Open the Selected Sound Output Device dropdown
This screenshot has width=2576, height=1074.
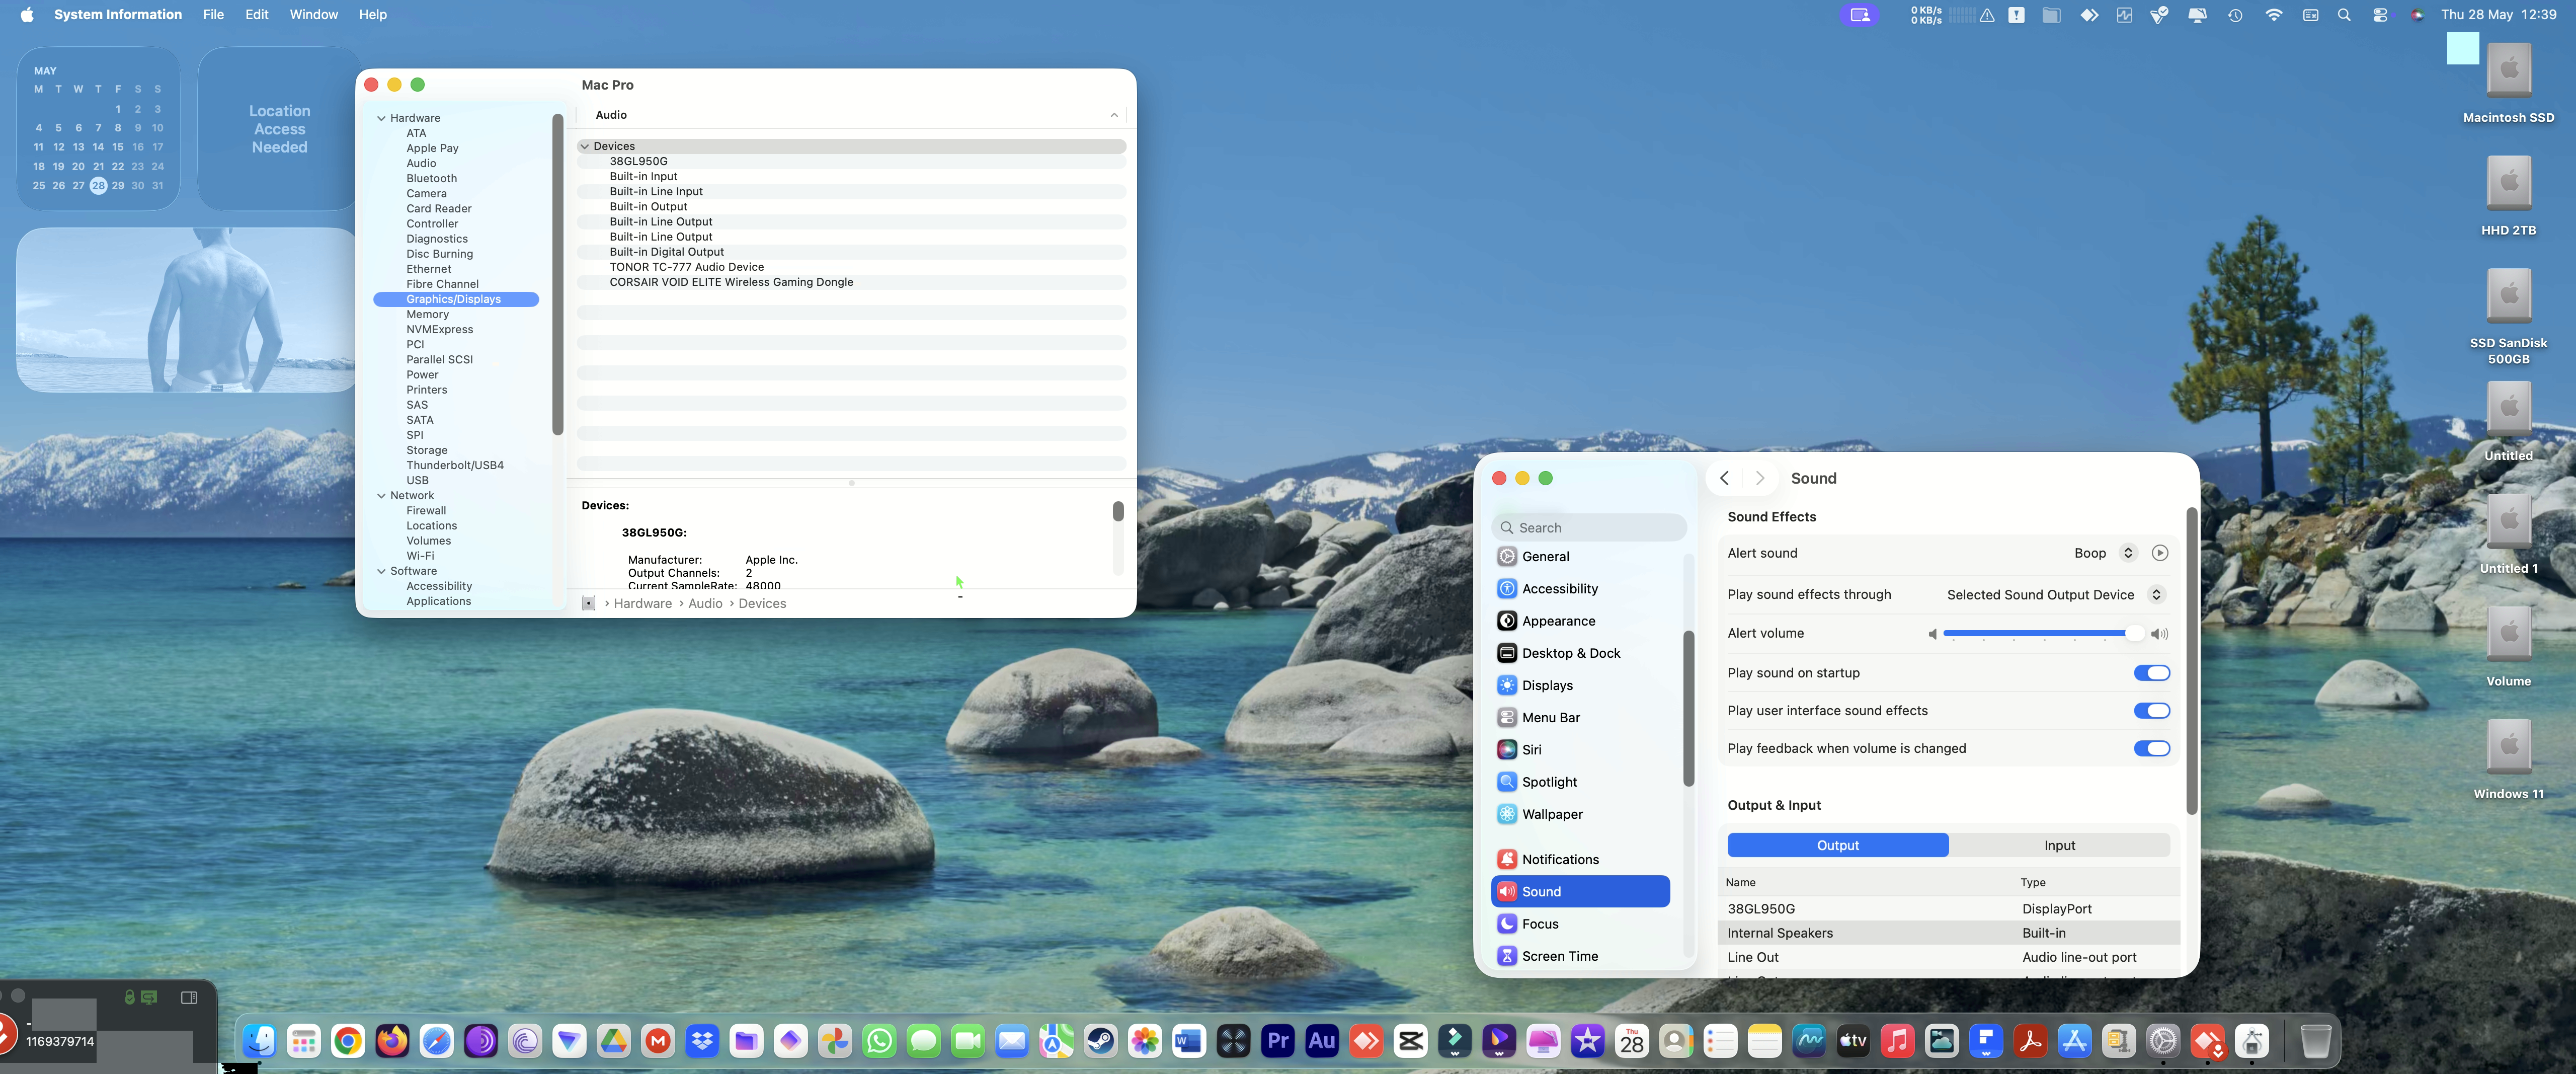(2054, 595)
